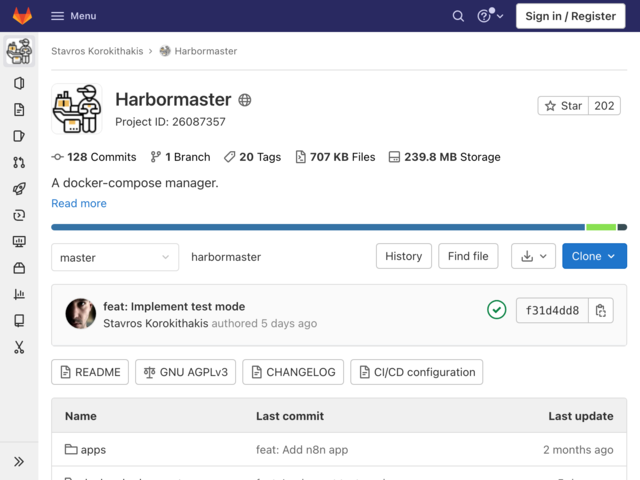Image resolution: width=640 pixels, height=480 pixels.
Task: Open the 20 Tags link
Action: [252, 157]
